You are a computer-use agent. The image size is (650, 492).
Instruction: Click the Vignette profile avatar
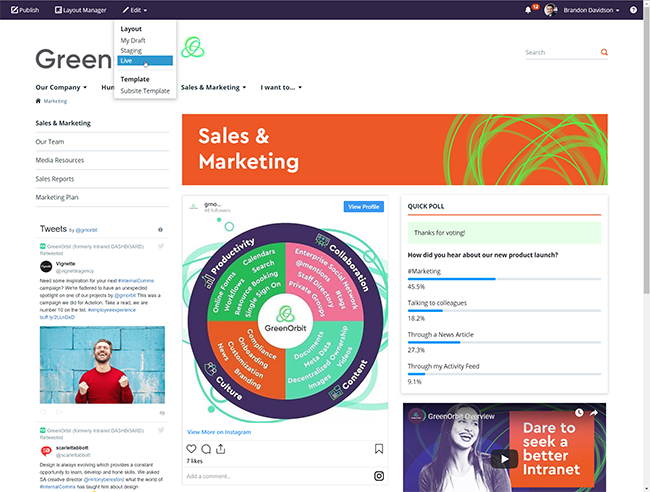[46, 267]
